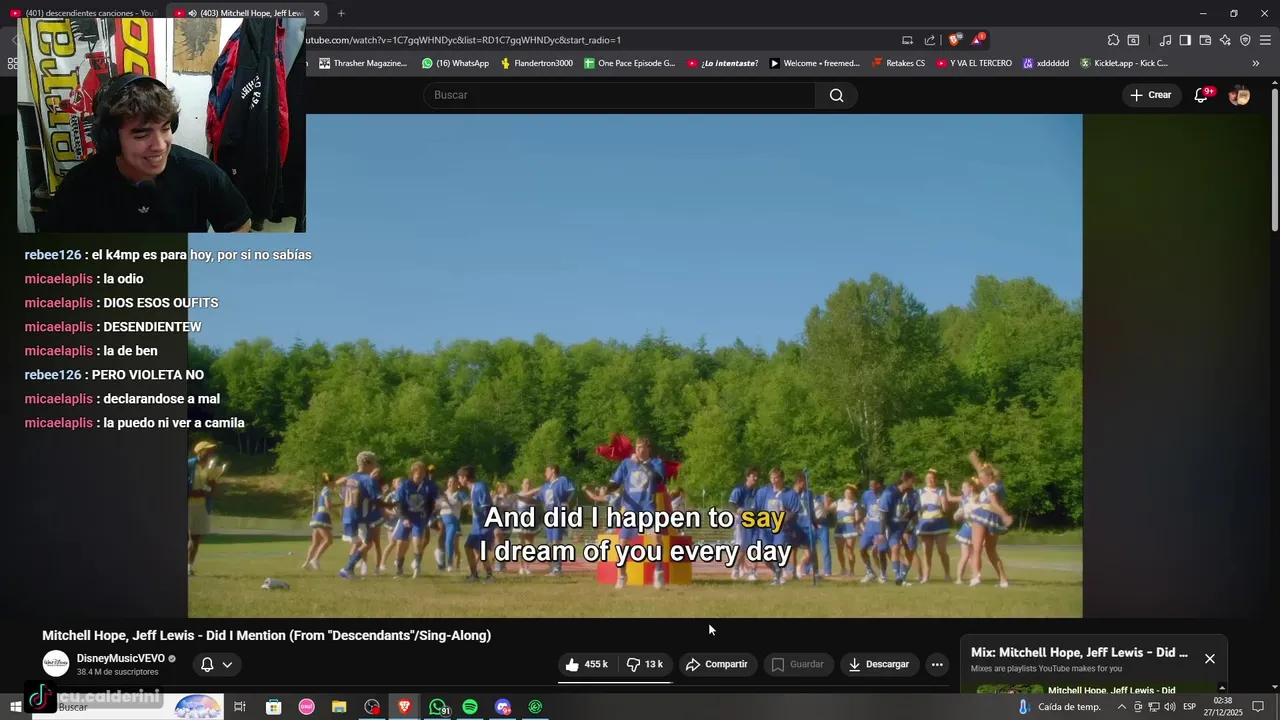Open the Retakes CS bookmark

tap(898, 63)
